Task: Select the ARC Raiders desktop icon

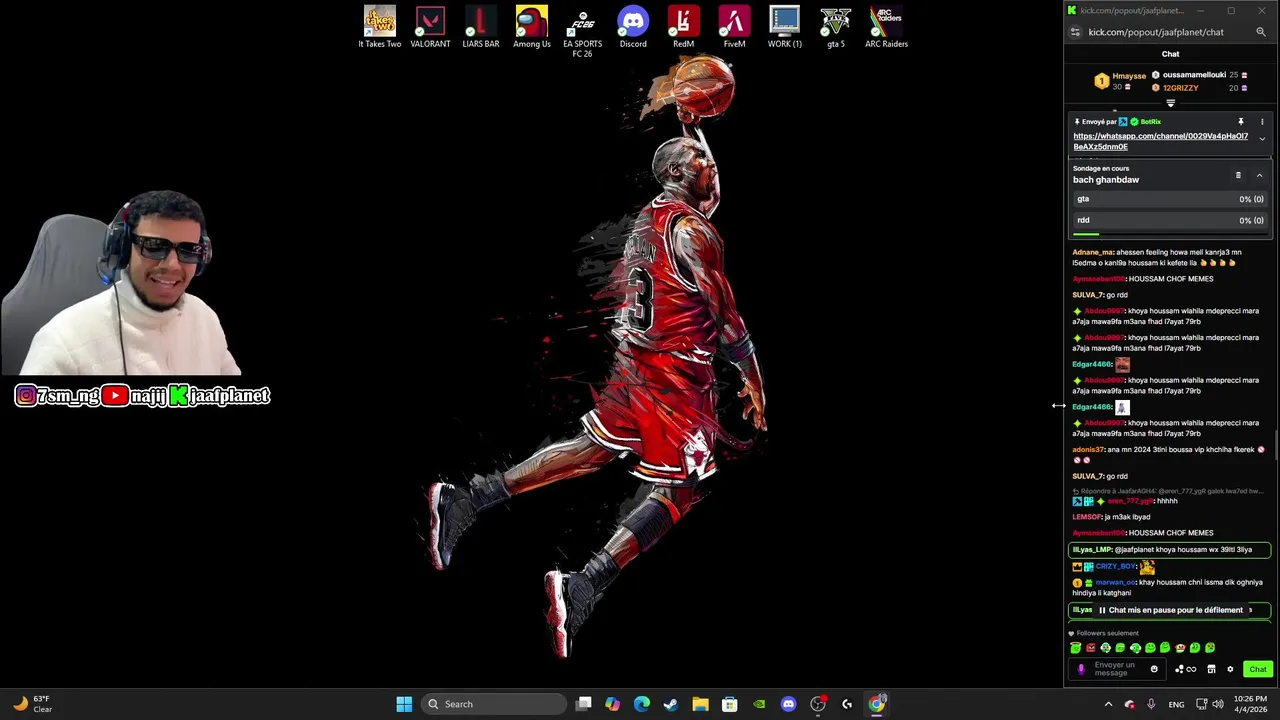Action: (x=886, y=27)
